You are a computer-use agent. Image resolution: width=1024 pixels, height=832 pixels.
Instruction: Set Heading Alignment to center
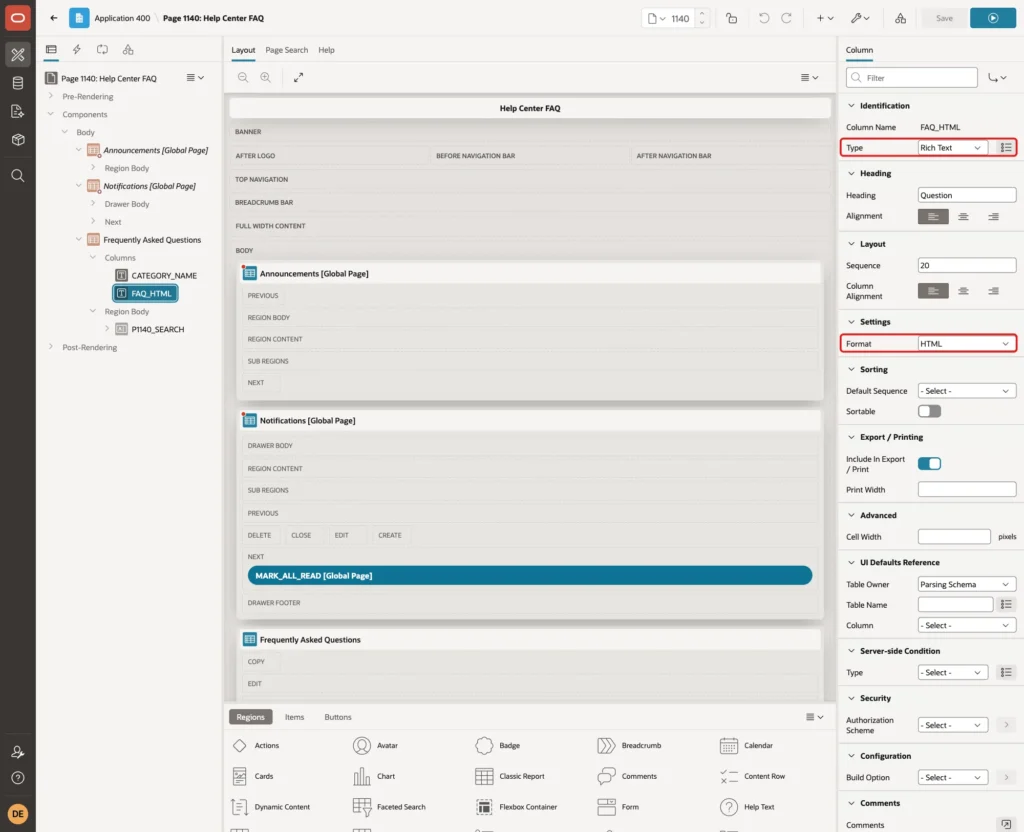963,216
